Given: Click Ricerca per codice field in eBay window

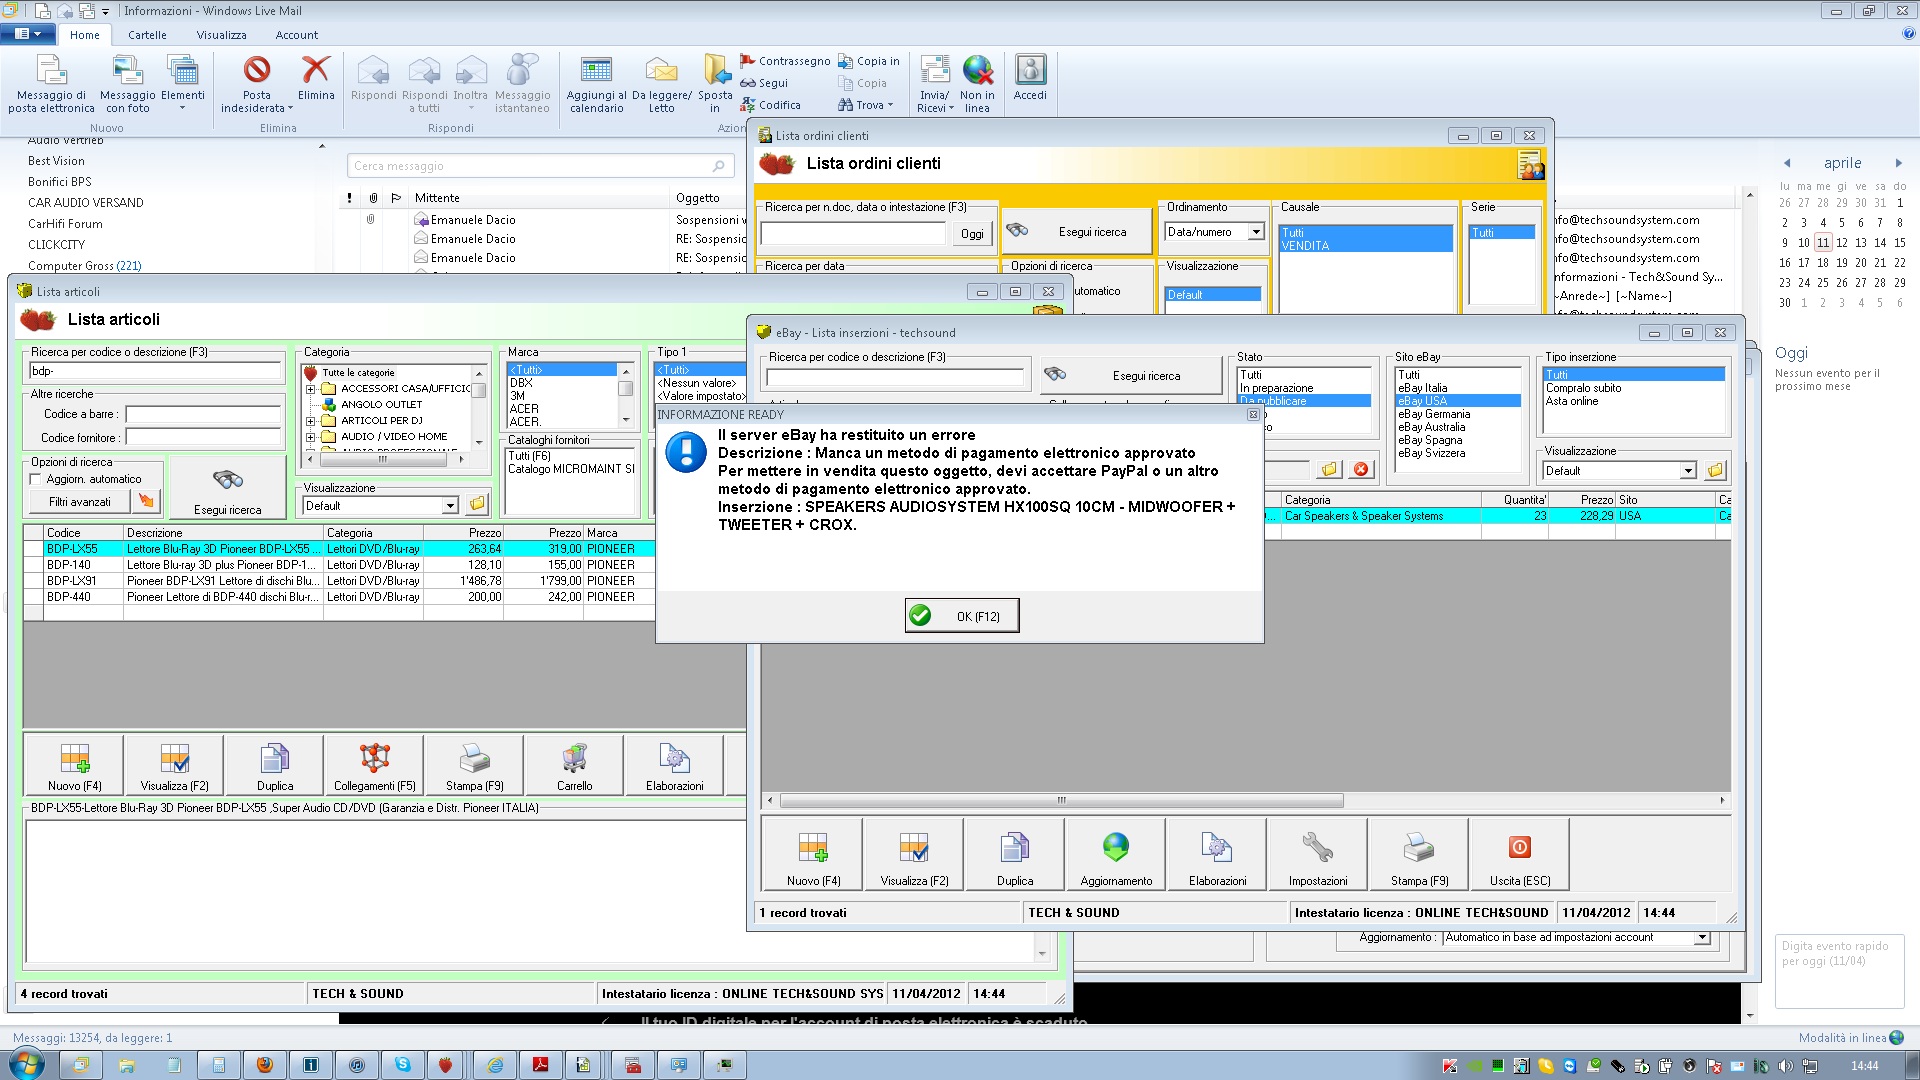Looking at the screenshot, I should coord(895,377).
